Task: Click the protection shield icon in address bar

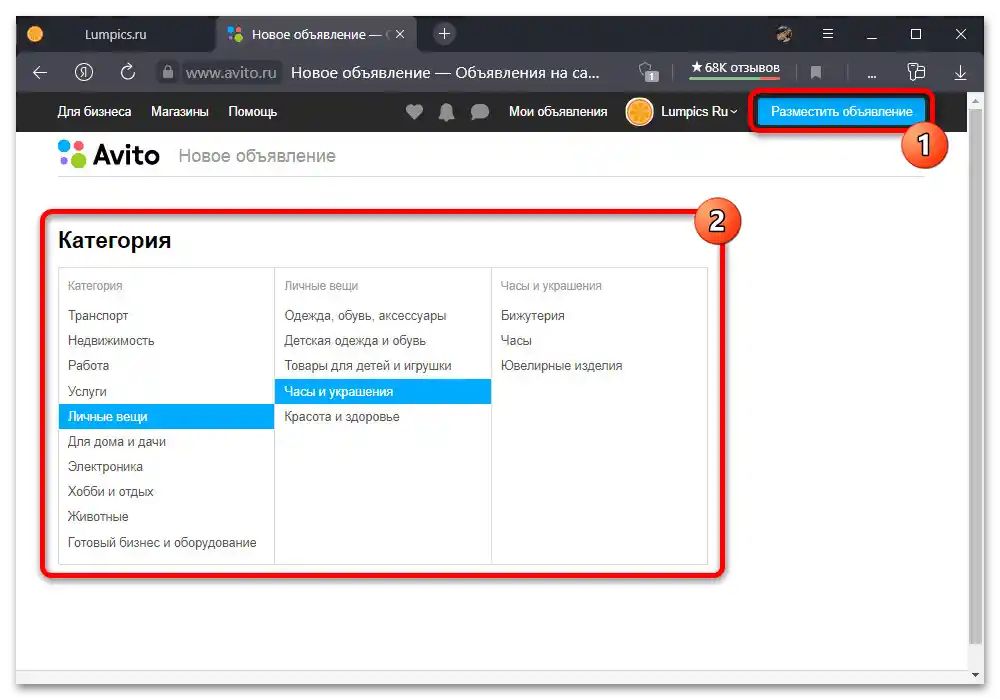Action: 648,72
